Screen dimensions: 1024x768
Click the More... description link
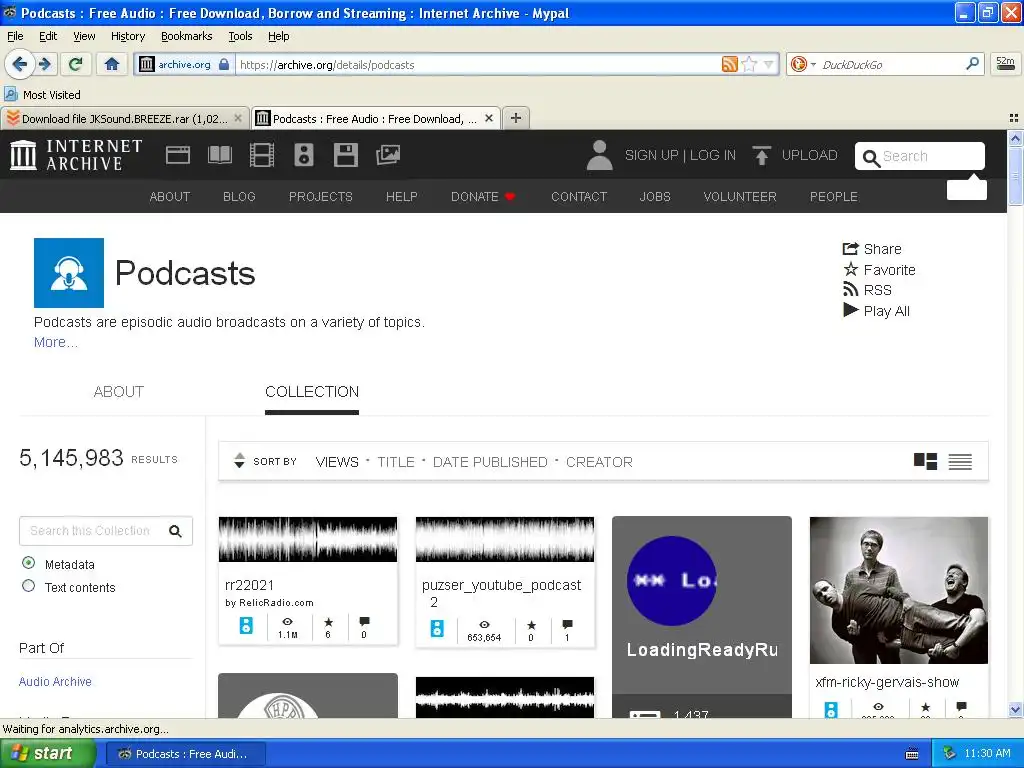click(x=56, y=342)
